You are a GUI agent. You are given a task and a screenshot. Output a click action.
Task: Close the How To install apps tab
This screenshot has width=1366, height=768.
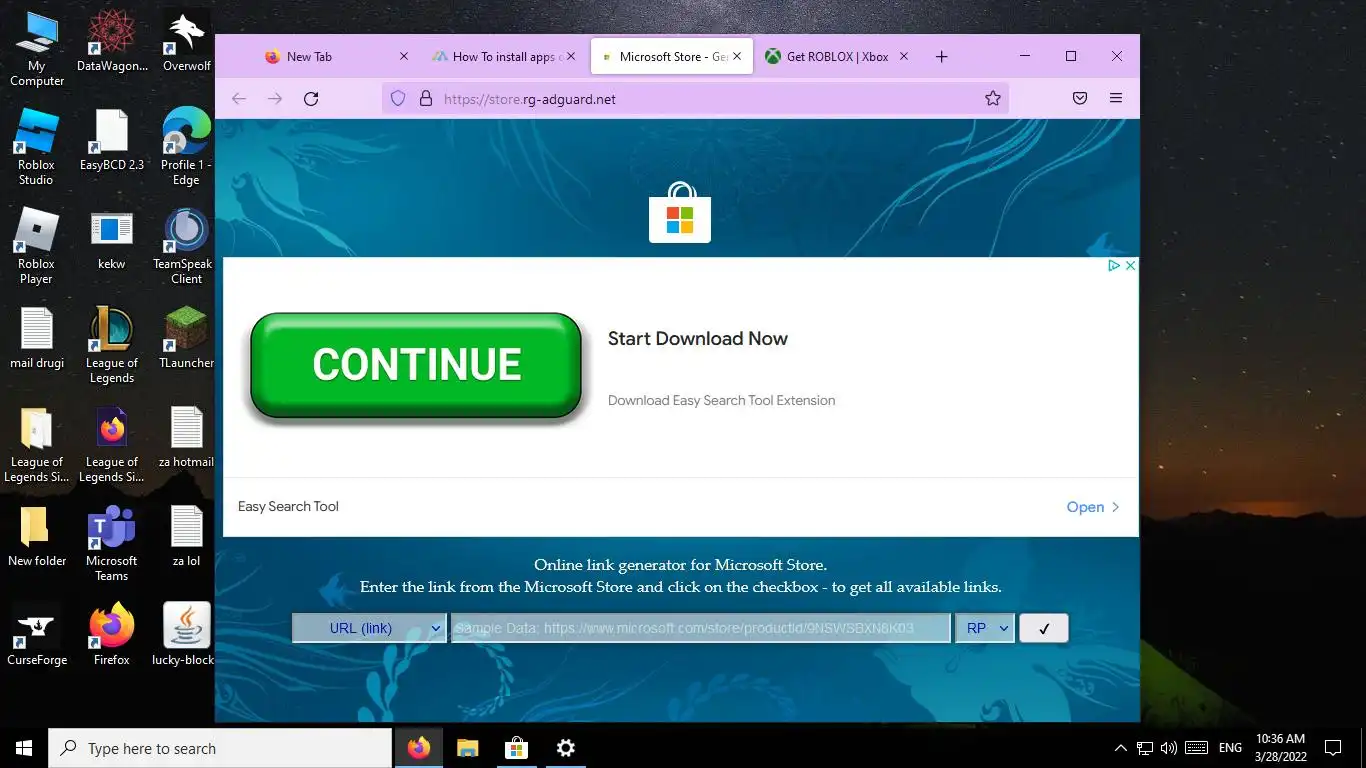point(571,57)
